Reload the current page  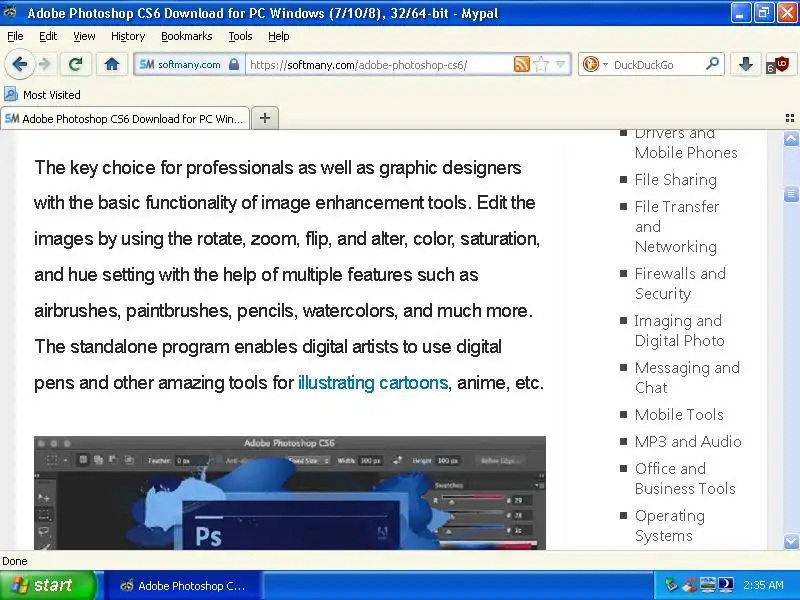tap(76, 64)
